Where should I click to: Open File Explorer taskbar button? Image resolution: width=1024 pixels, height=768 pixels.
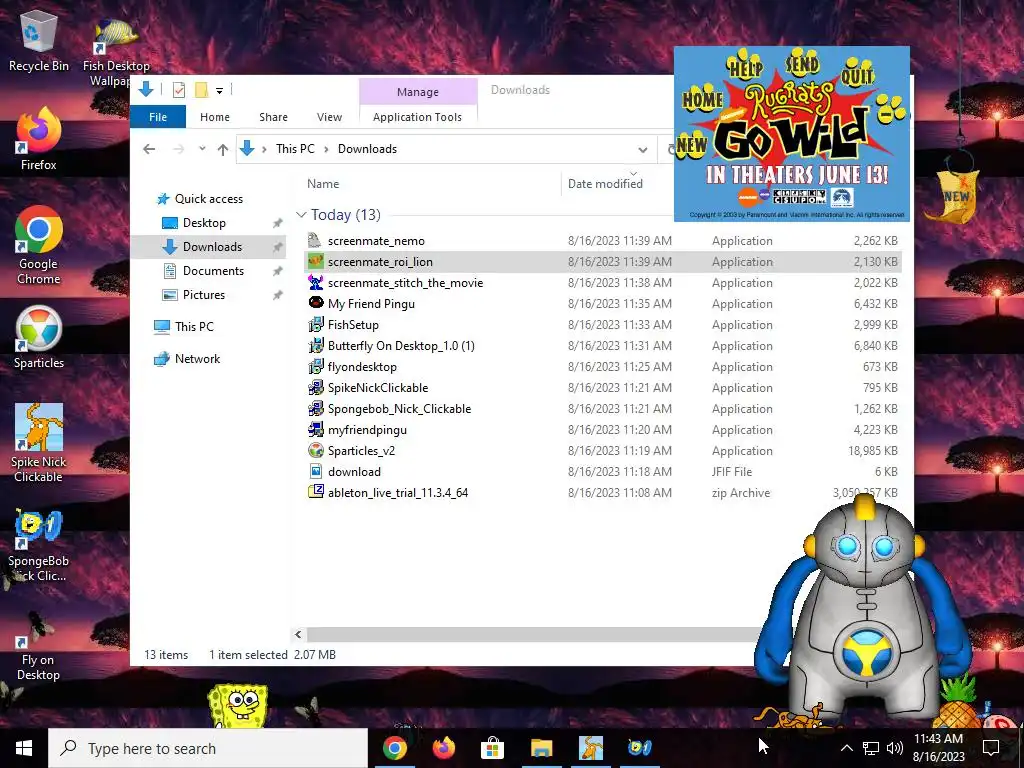(541, 748)
